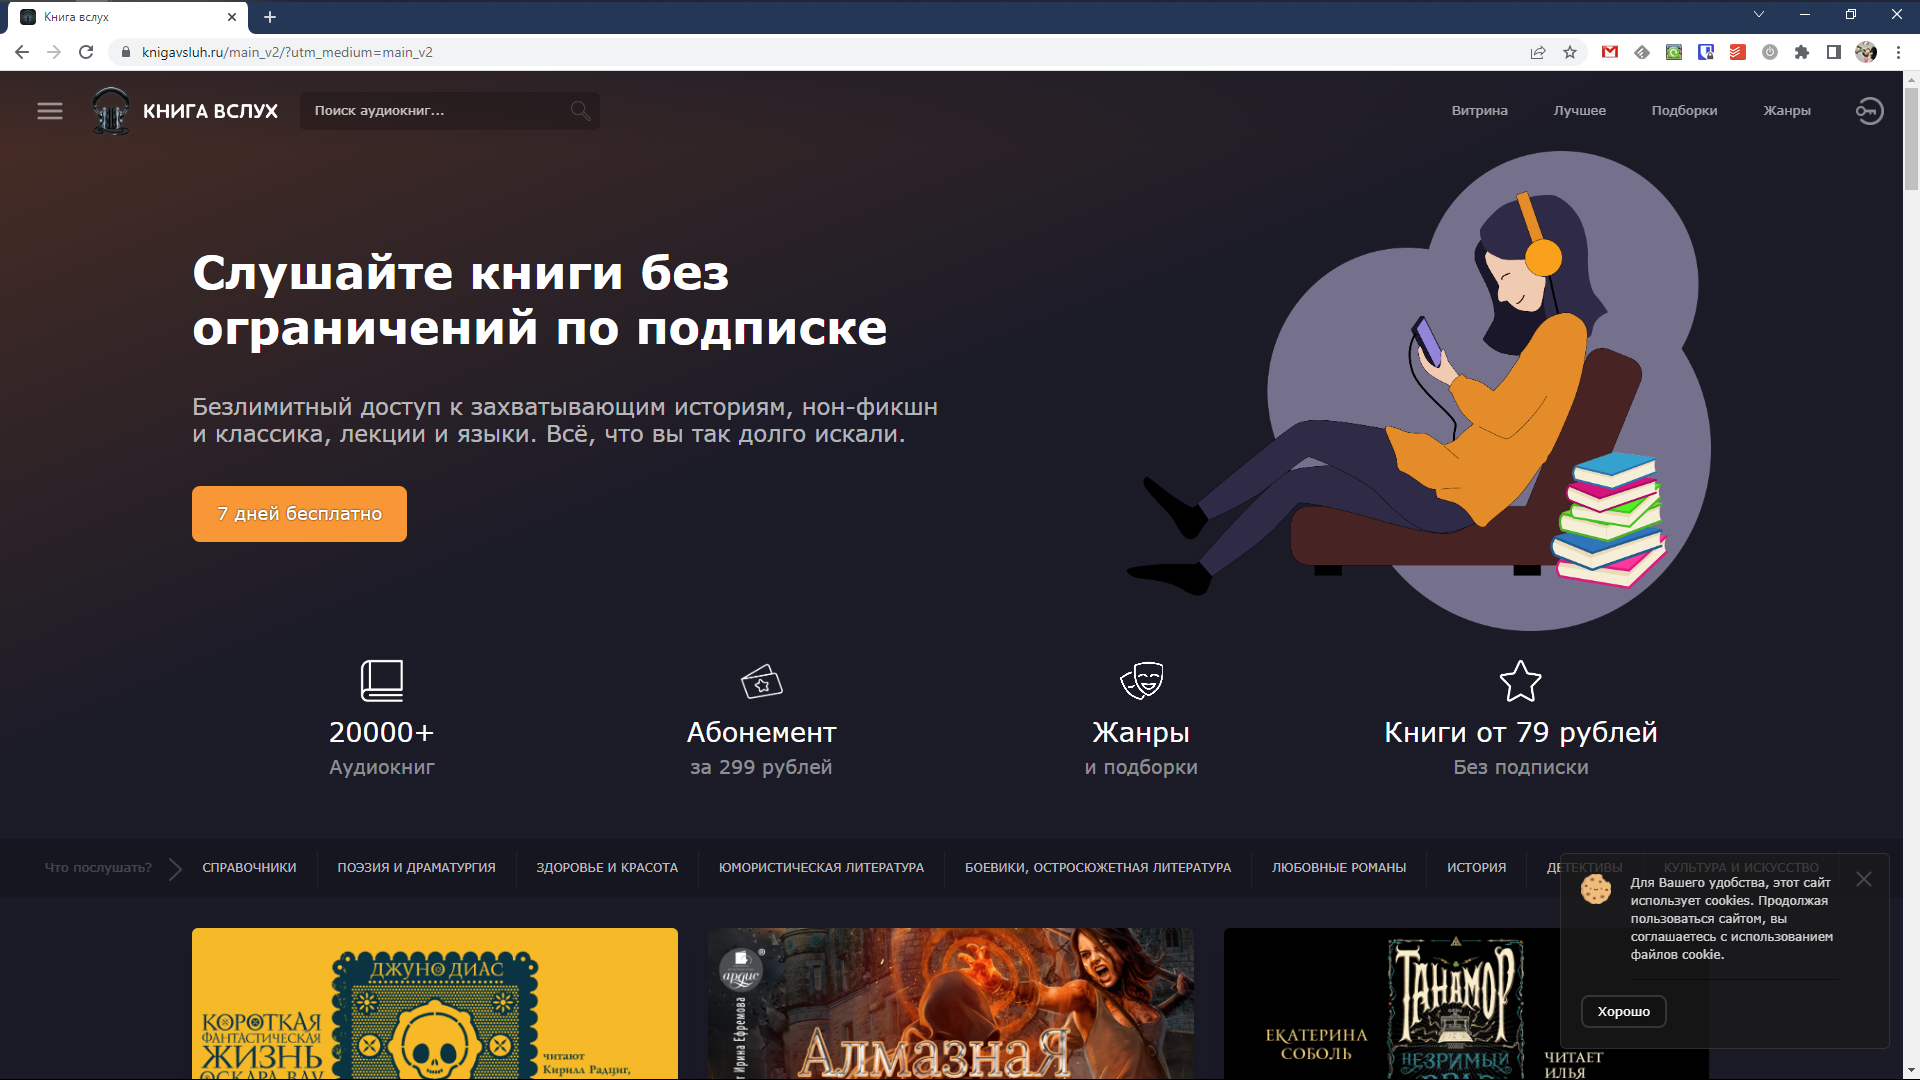Click the book icon above 20000+
The image size is (1920, 1080).
click(382, 681)
